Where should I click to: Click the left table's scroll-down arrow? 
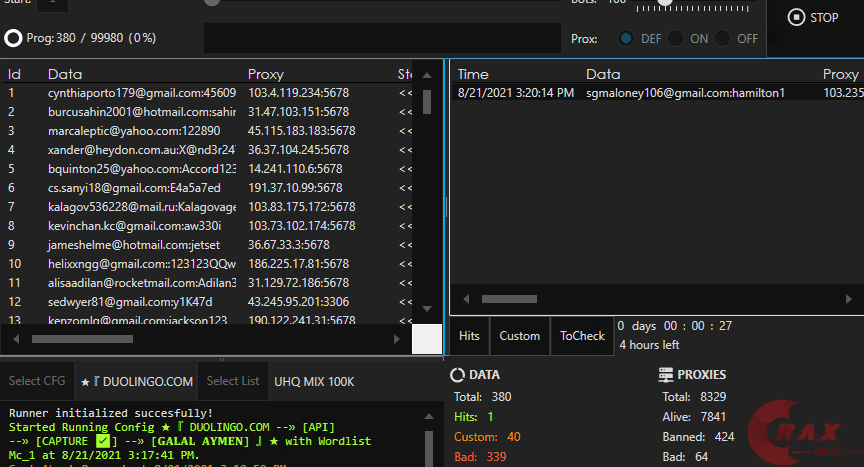click(426, 308)
